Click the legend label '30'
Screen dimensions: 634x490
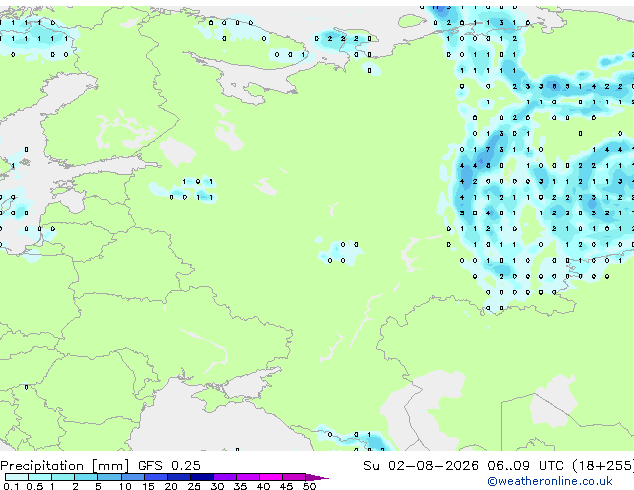coord(217,486)
